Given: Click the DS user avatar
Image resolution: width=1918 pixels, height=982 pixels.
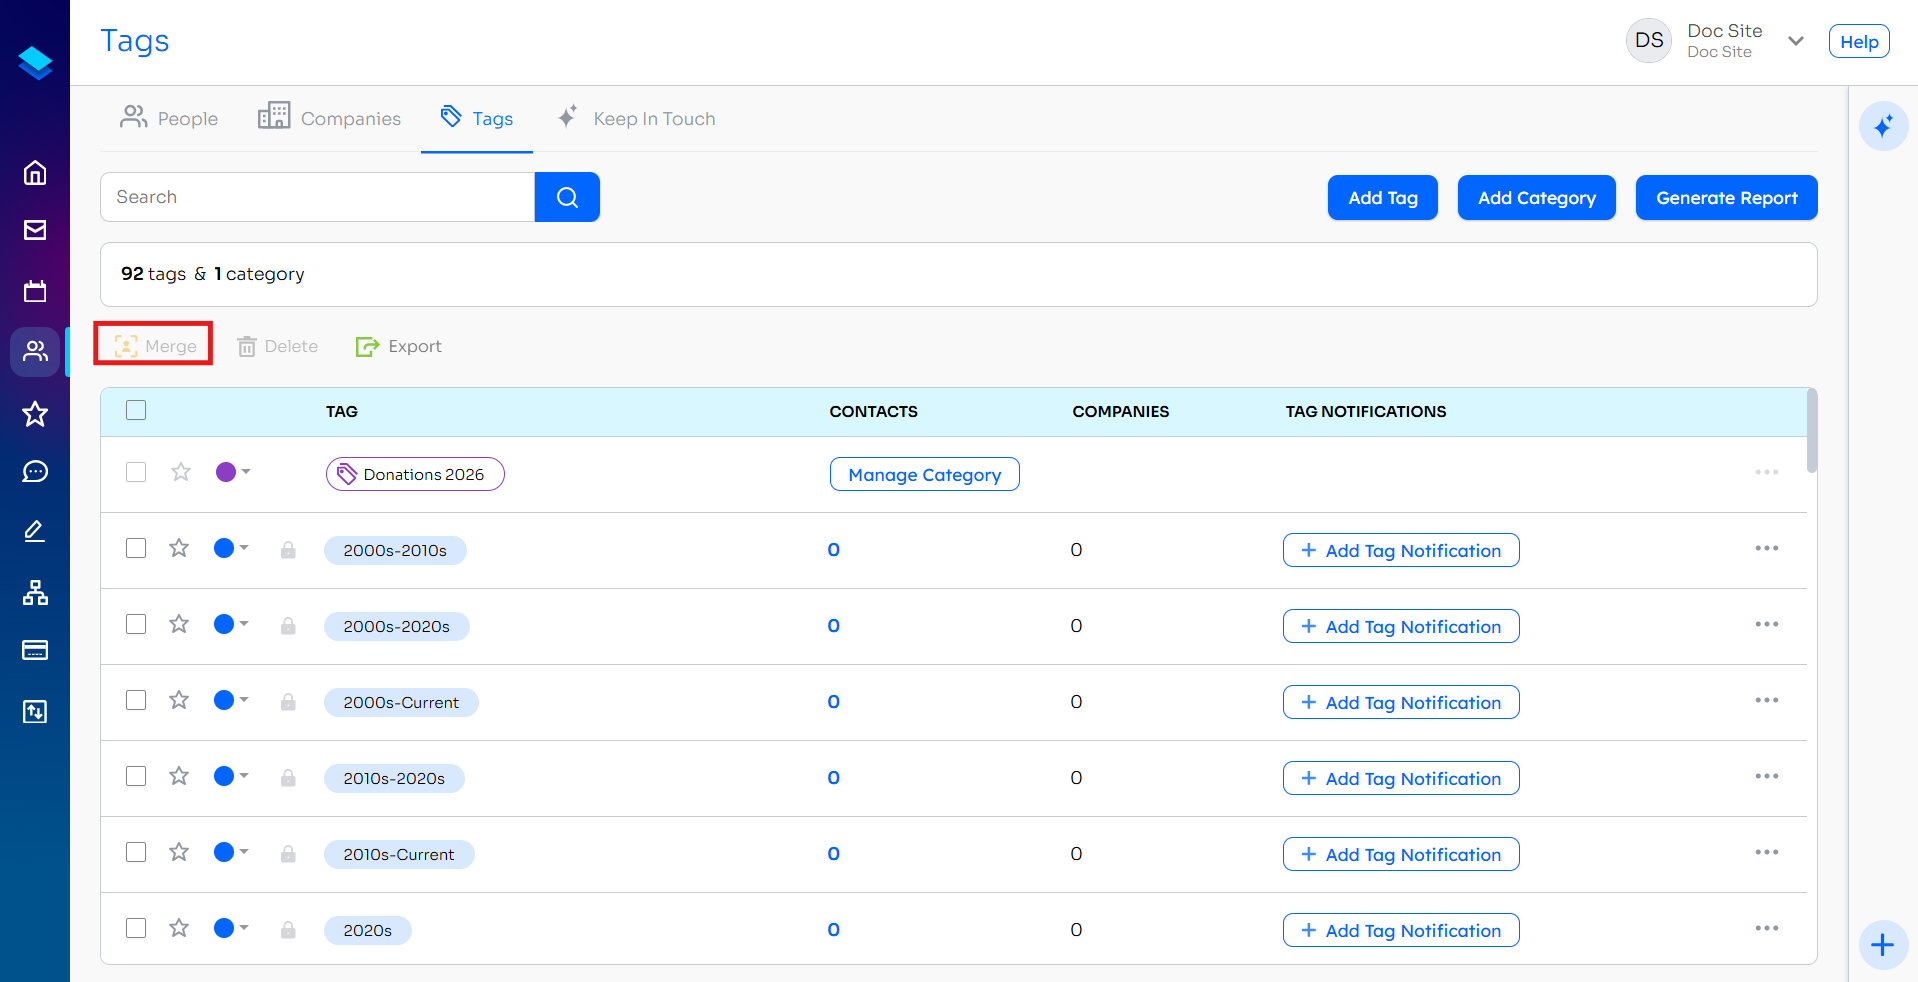Looking at the screenshot, I should [1649, 41].
